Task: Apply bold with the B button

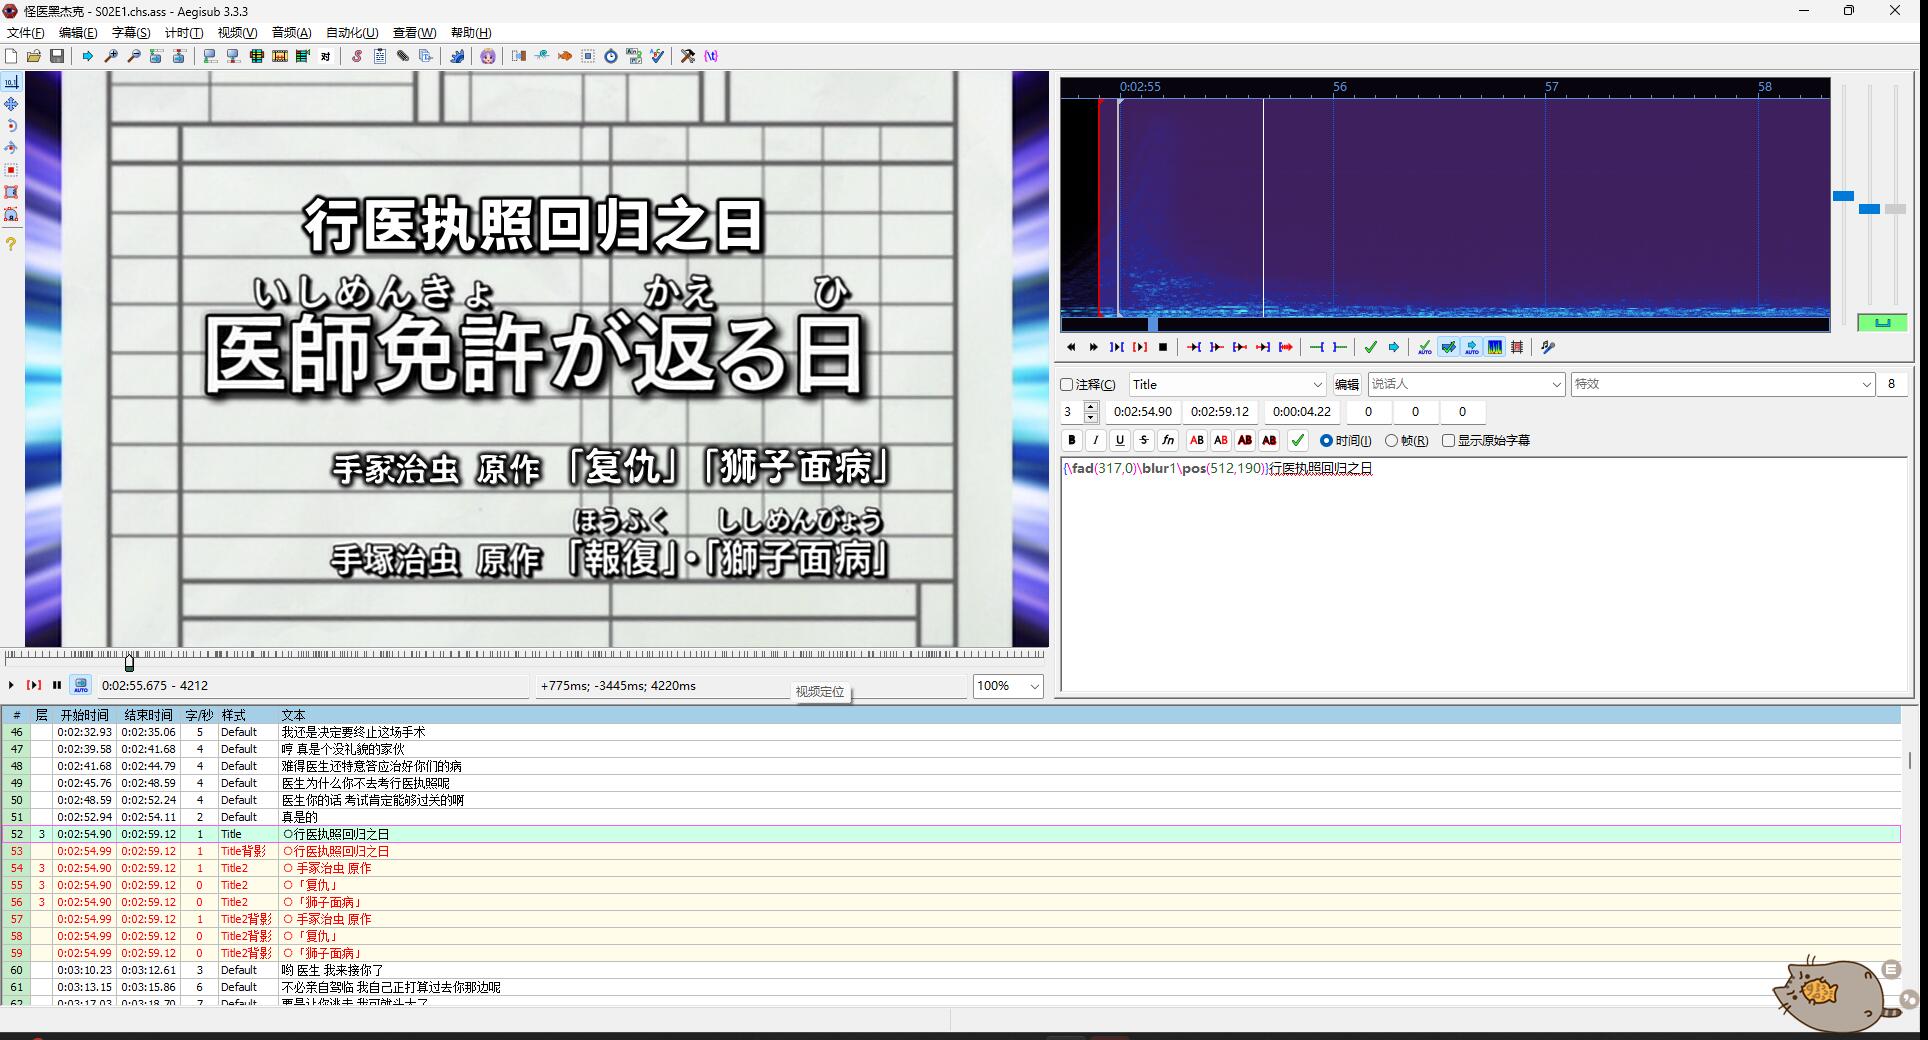Action: pyautogui.click(x=1072, y=440)
